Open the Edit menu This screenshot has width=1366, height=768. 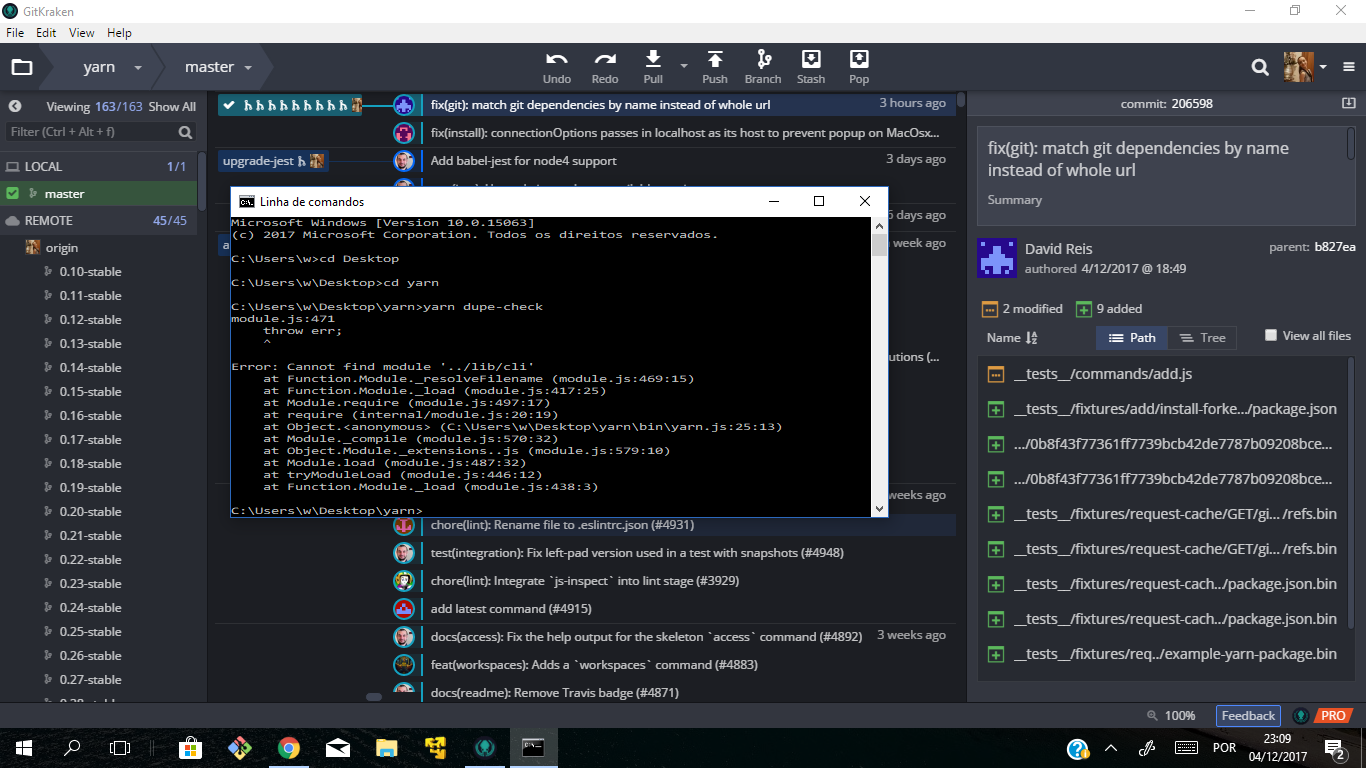coord(46,32)
